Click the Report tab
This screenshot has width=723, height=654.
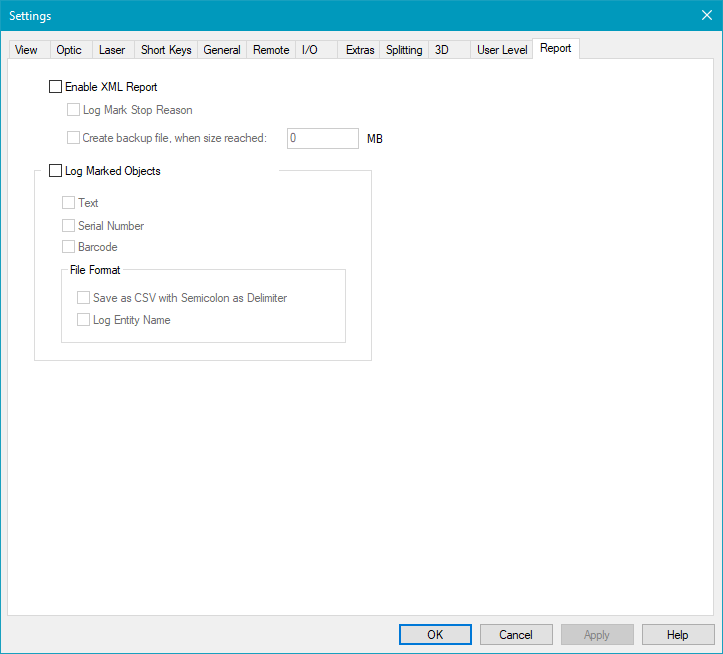pyautogui.click(x=556, y=48)
